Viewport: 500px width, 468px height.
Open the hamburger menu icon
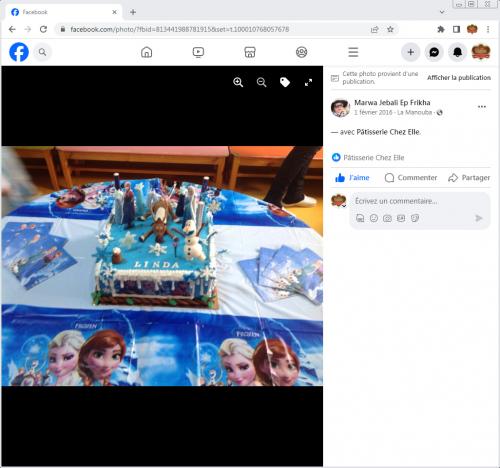point(353,52)
